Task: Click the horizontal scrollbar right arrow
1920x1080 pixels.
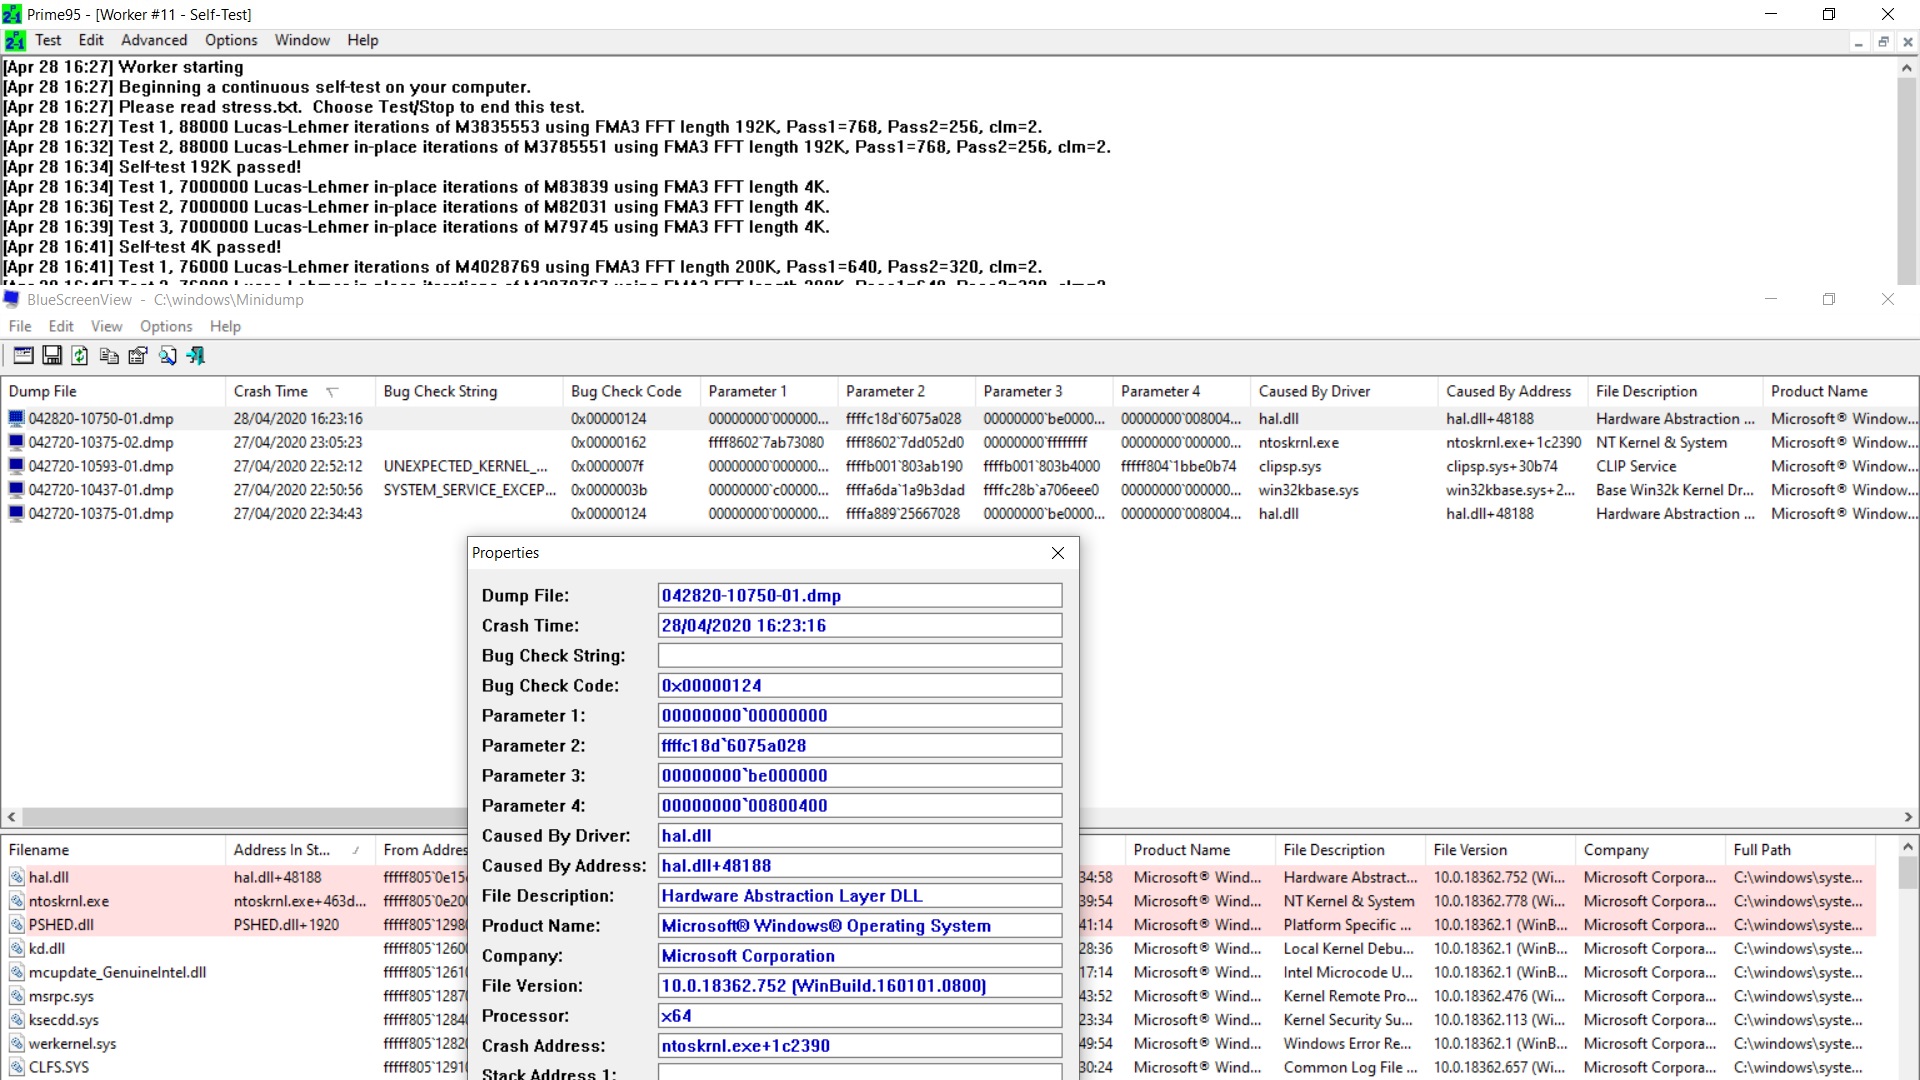Action: [1907, 817]
